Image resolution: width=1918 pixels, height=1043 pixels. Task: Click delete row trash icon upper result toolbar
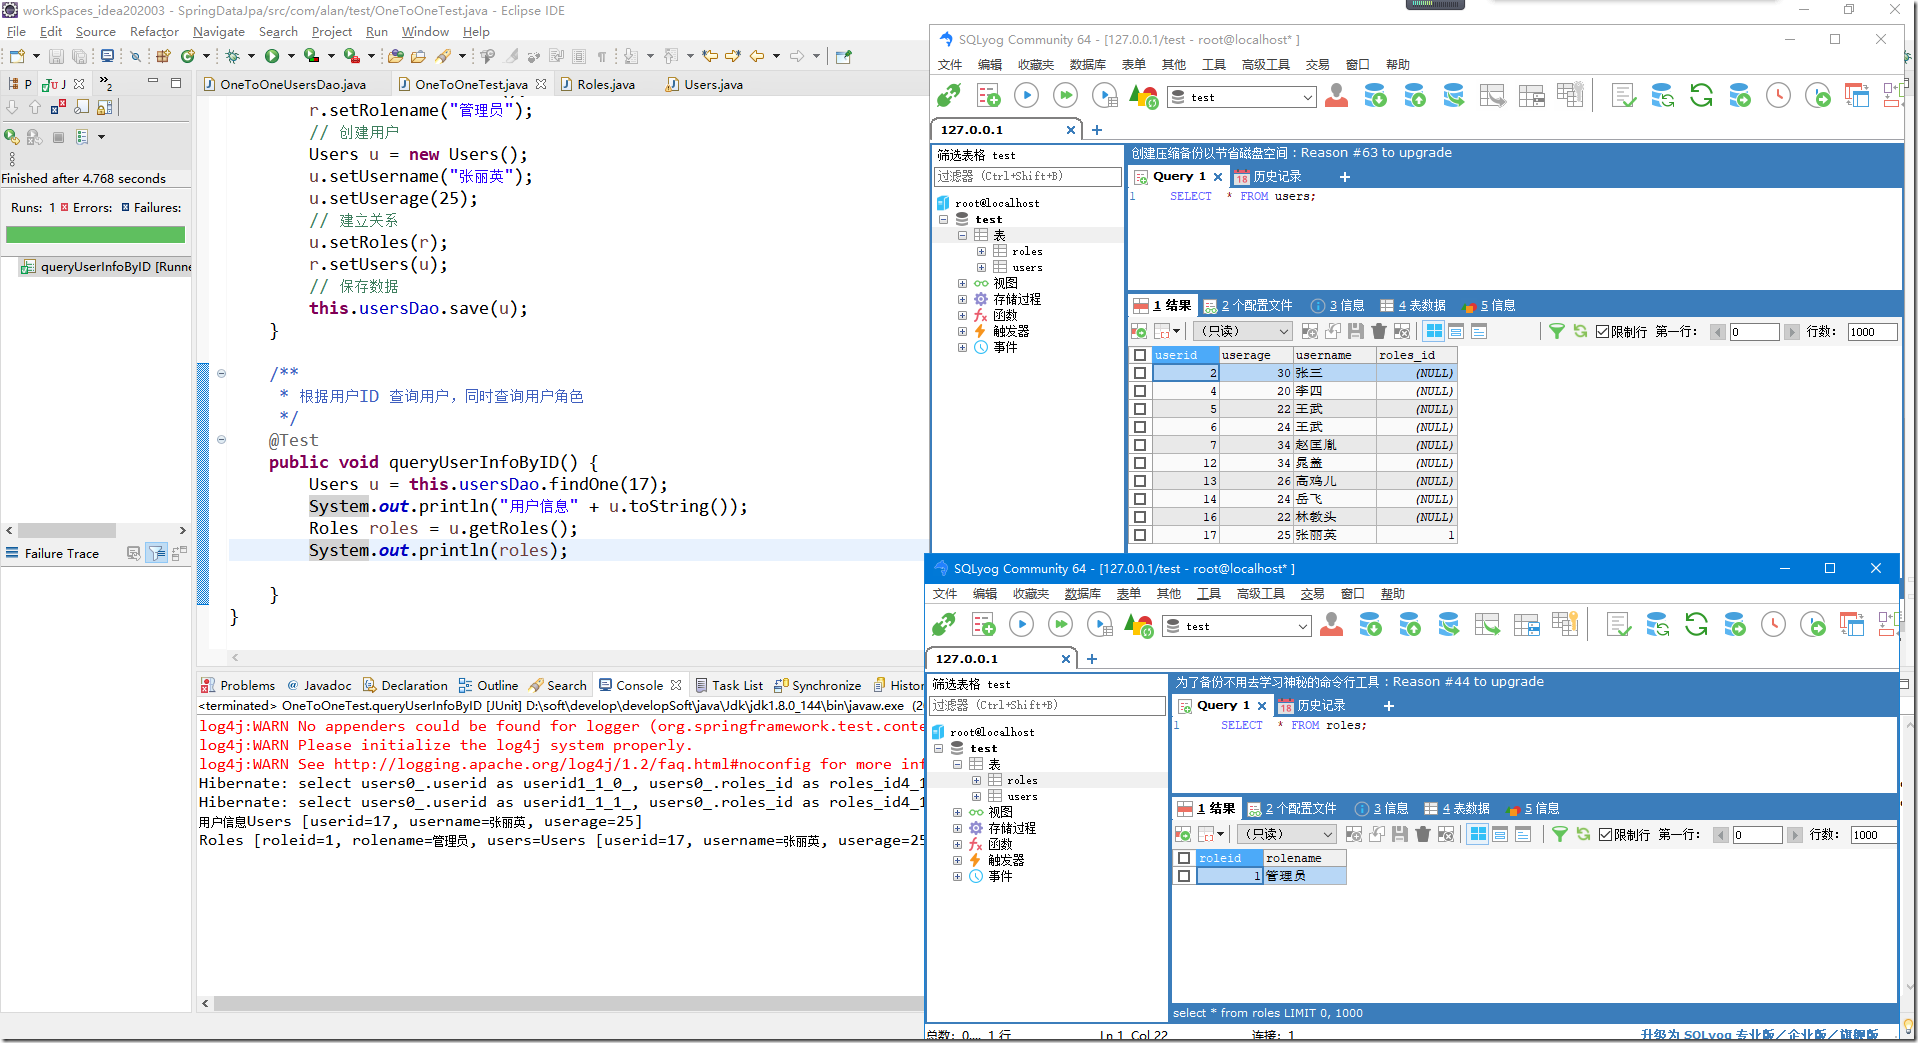(x=1379, y=331)
